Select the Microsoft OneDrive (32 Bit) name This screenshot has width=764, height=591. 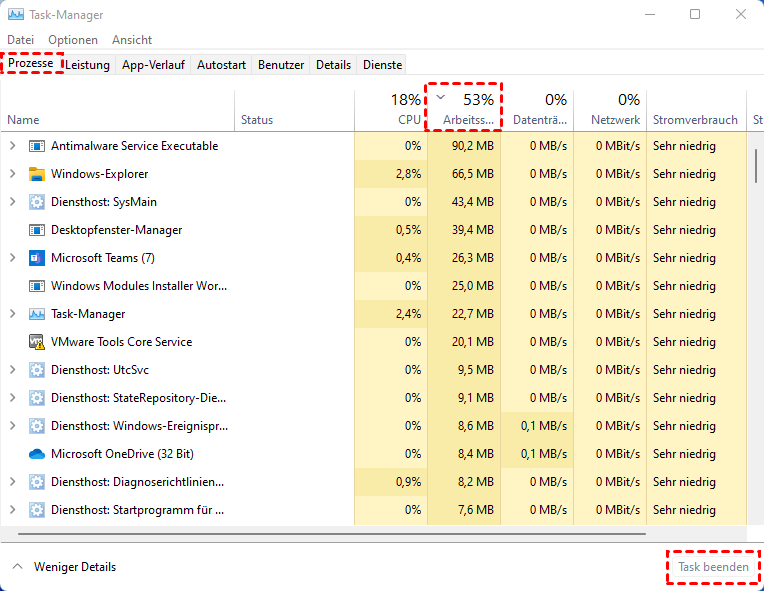click(x=122, y=454)
